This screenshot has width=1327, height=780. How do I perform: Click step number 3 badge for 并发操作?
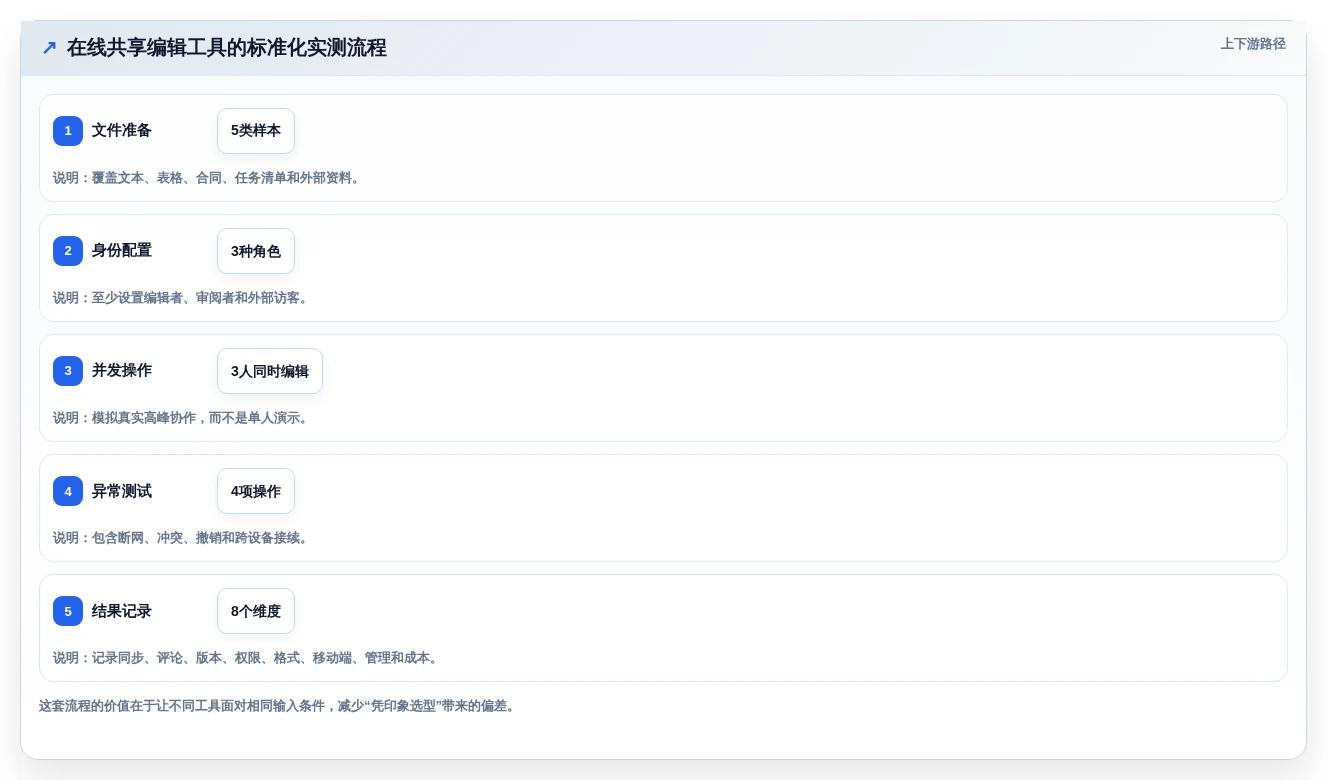tap(68, 371)
